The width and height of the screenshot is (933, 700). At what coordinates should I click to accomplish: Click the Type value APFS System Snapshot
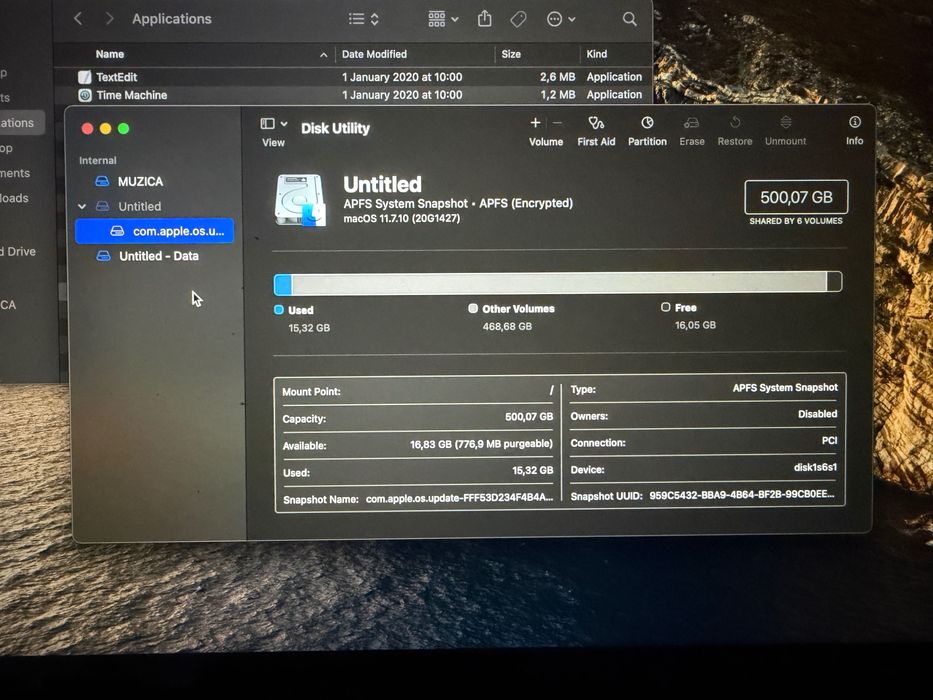(x=785, y=388)
